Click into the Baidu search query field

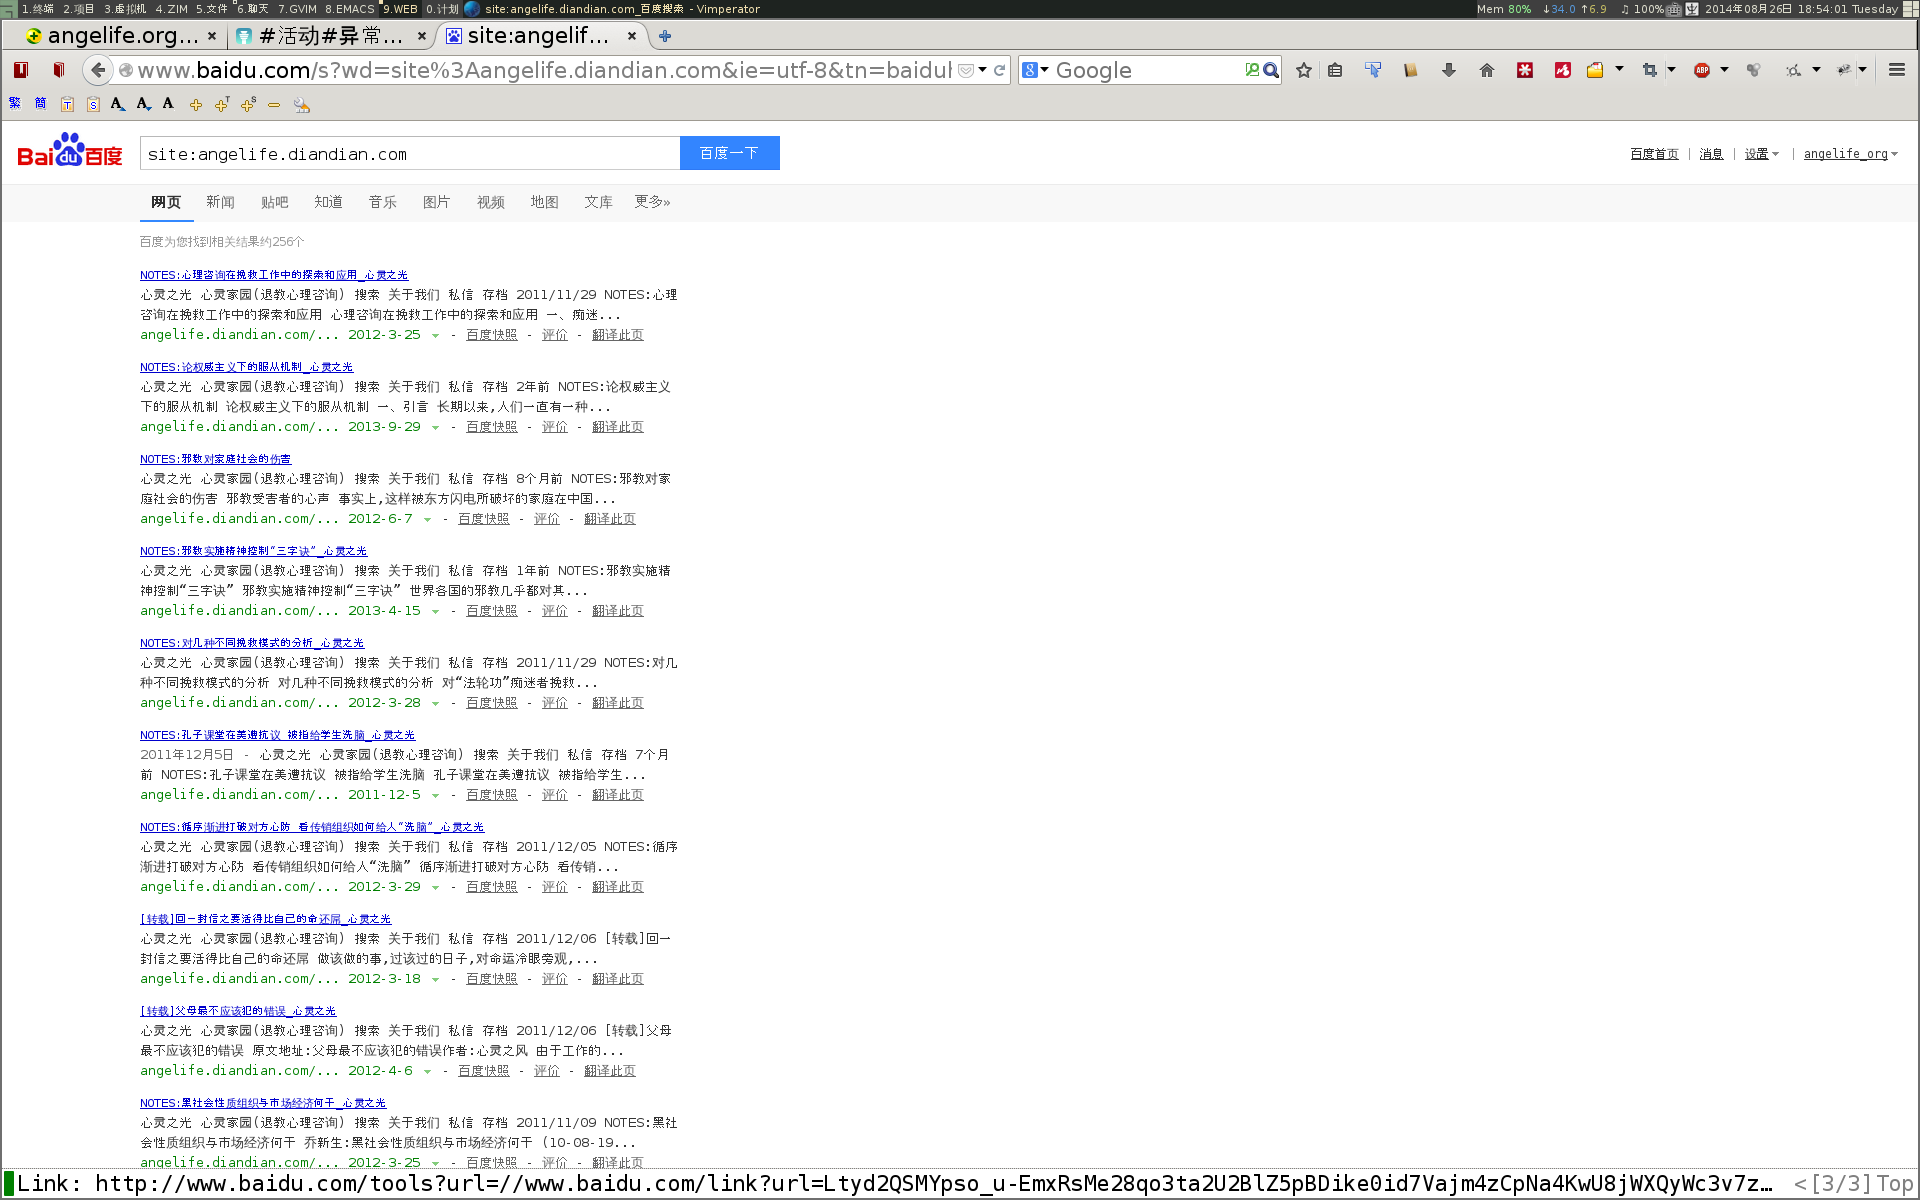(x=410, y=154)
